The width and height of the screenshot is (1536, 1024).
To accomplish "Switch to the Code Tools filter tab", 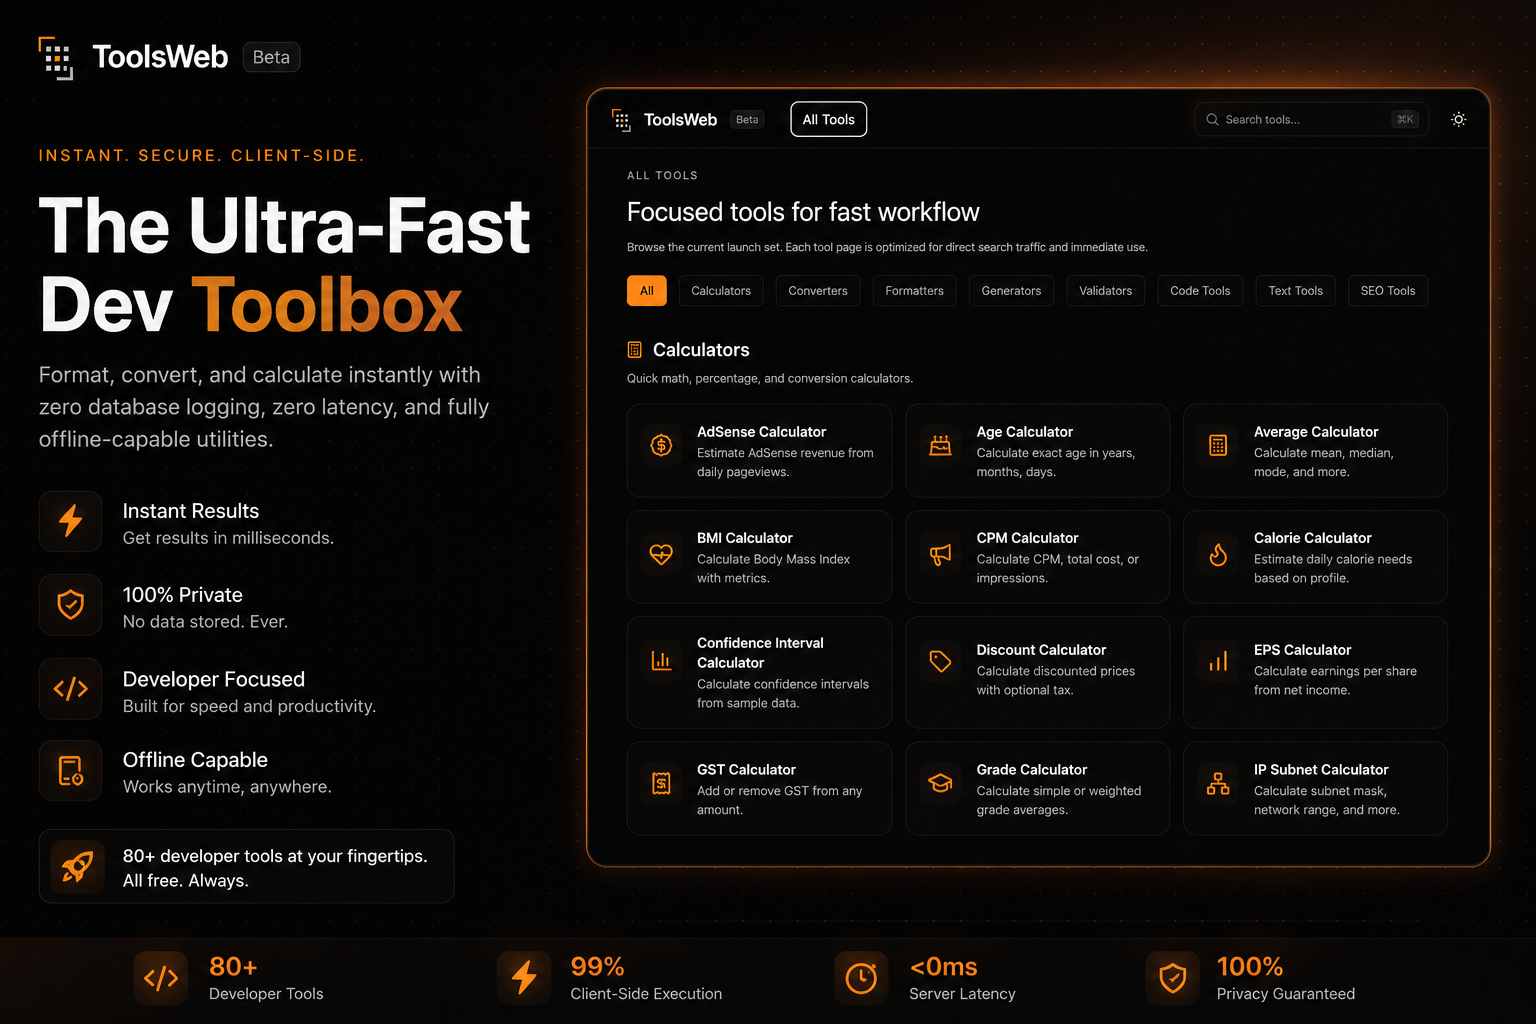I will click(x=1200, y=291).
